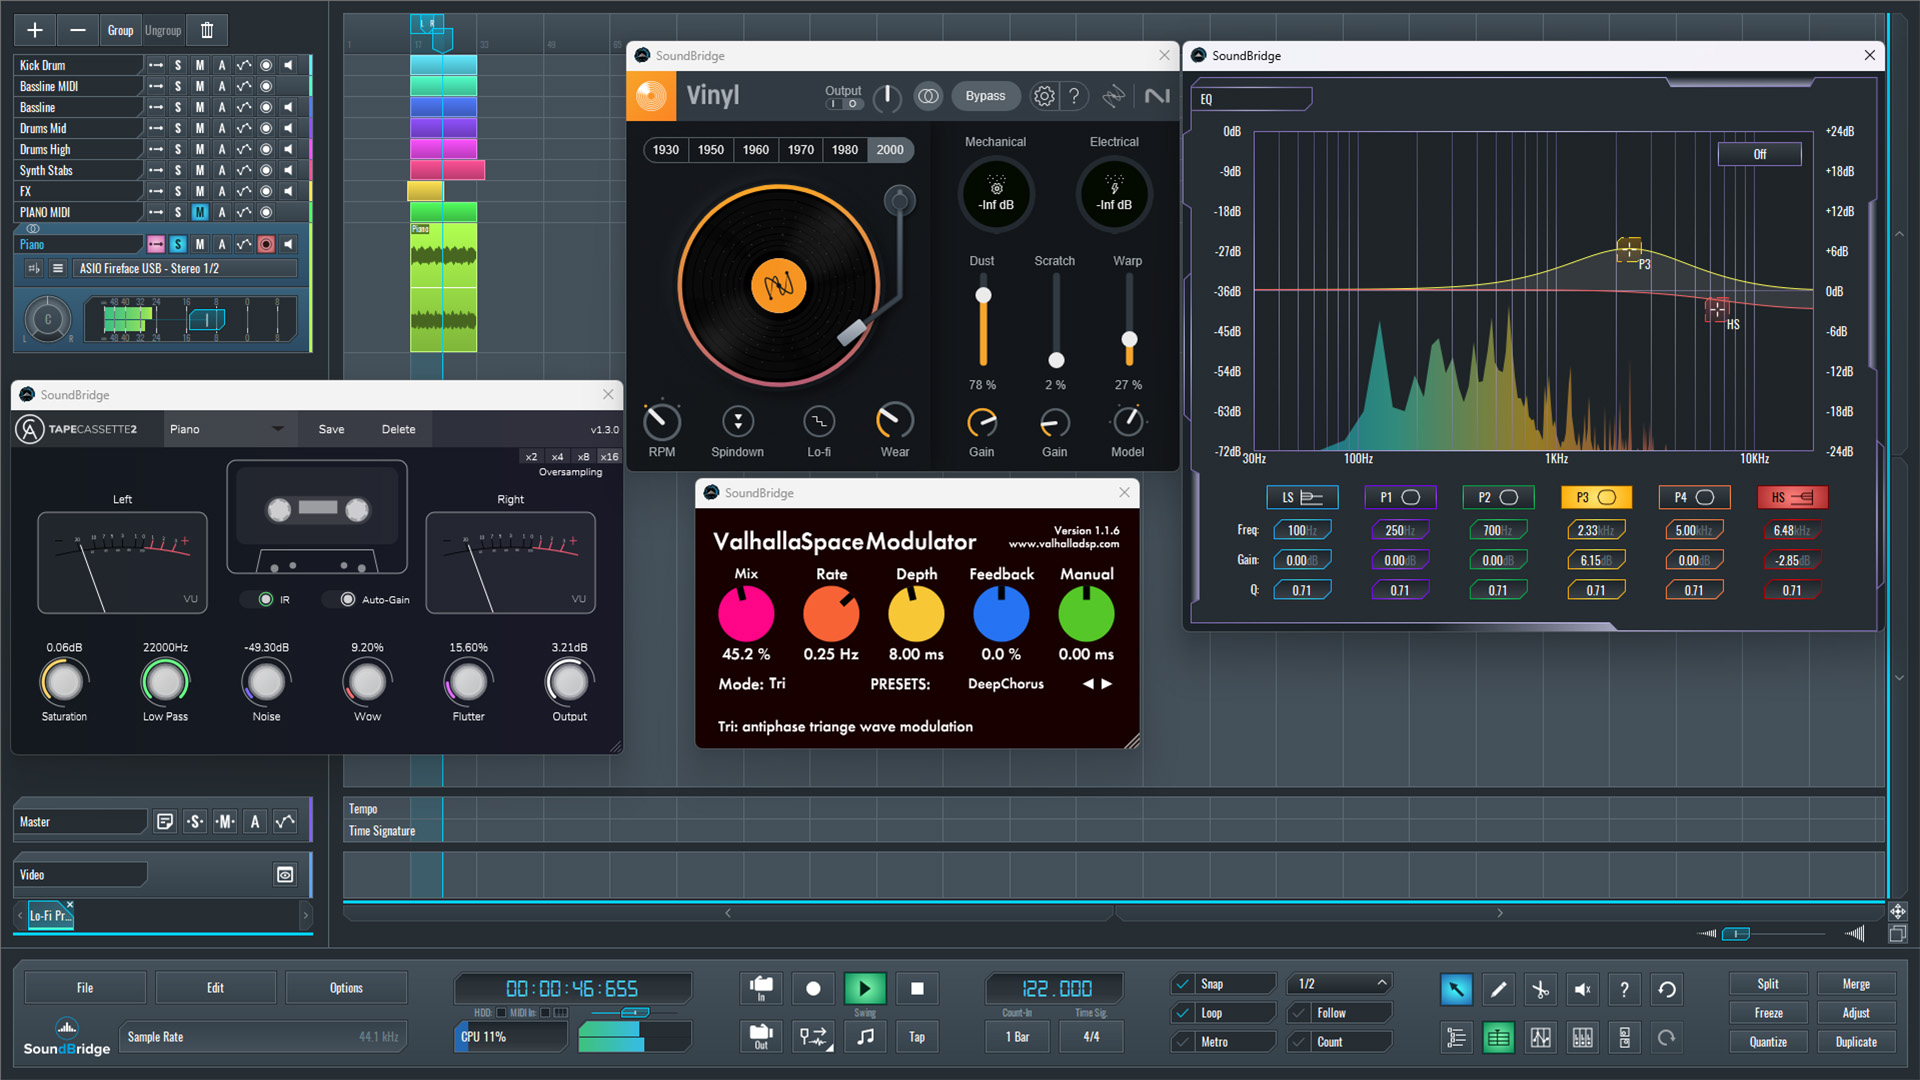Viewport: 1920px width, 1080px height.
Task: Open the green sequencer view icon
Action: [1498, 1038]
